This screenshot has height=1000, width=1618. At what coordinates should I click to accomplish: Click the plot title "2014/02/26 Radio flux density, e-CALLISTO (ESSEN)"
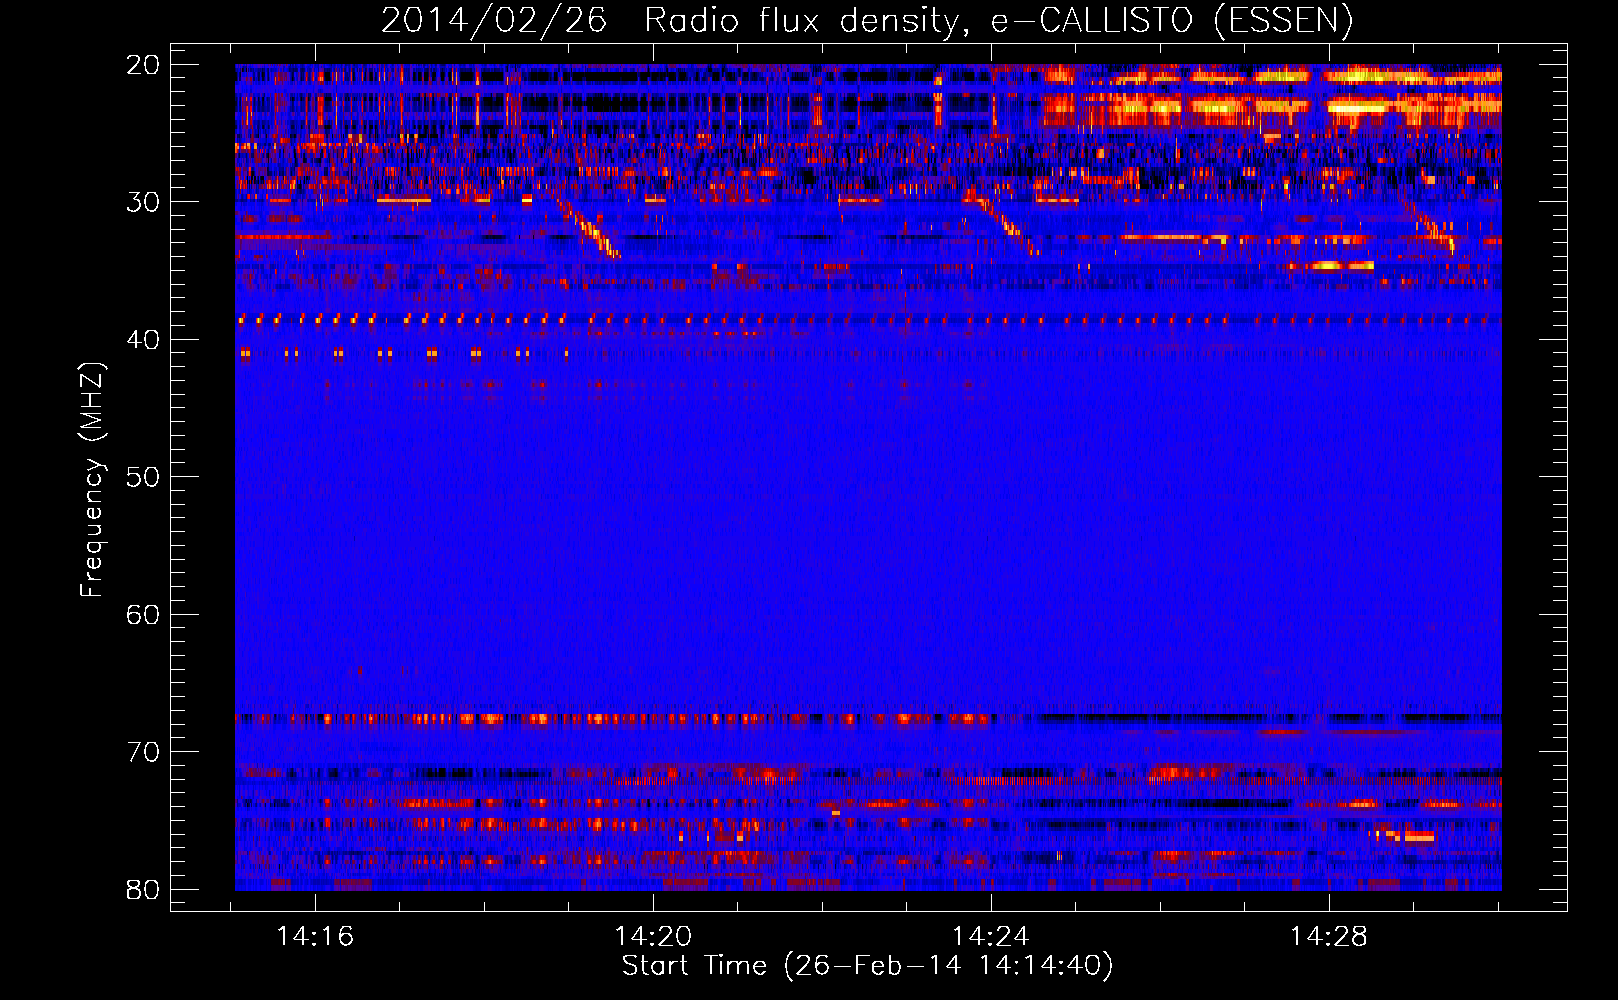(867, 20)
